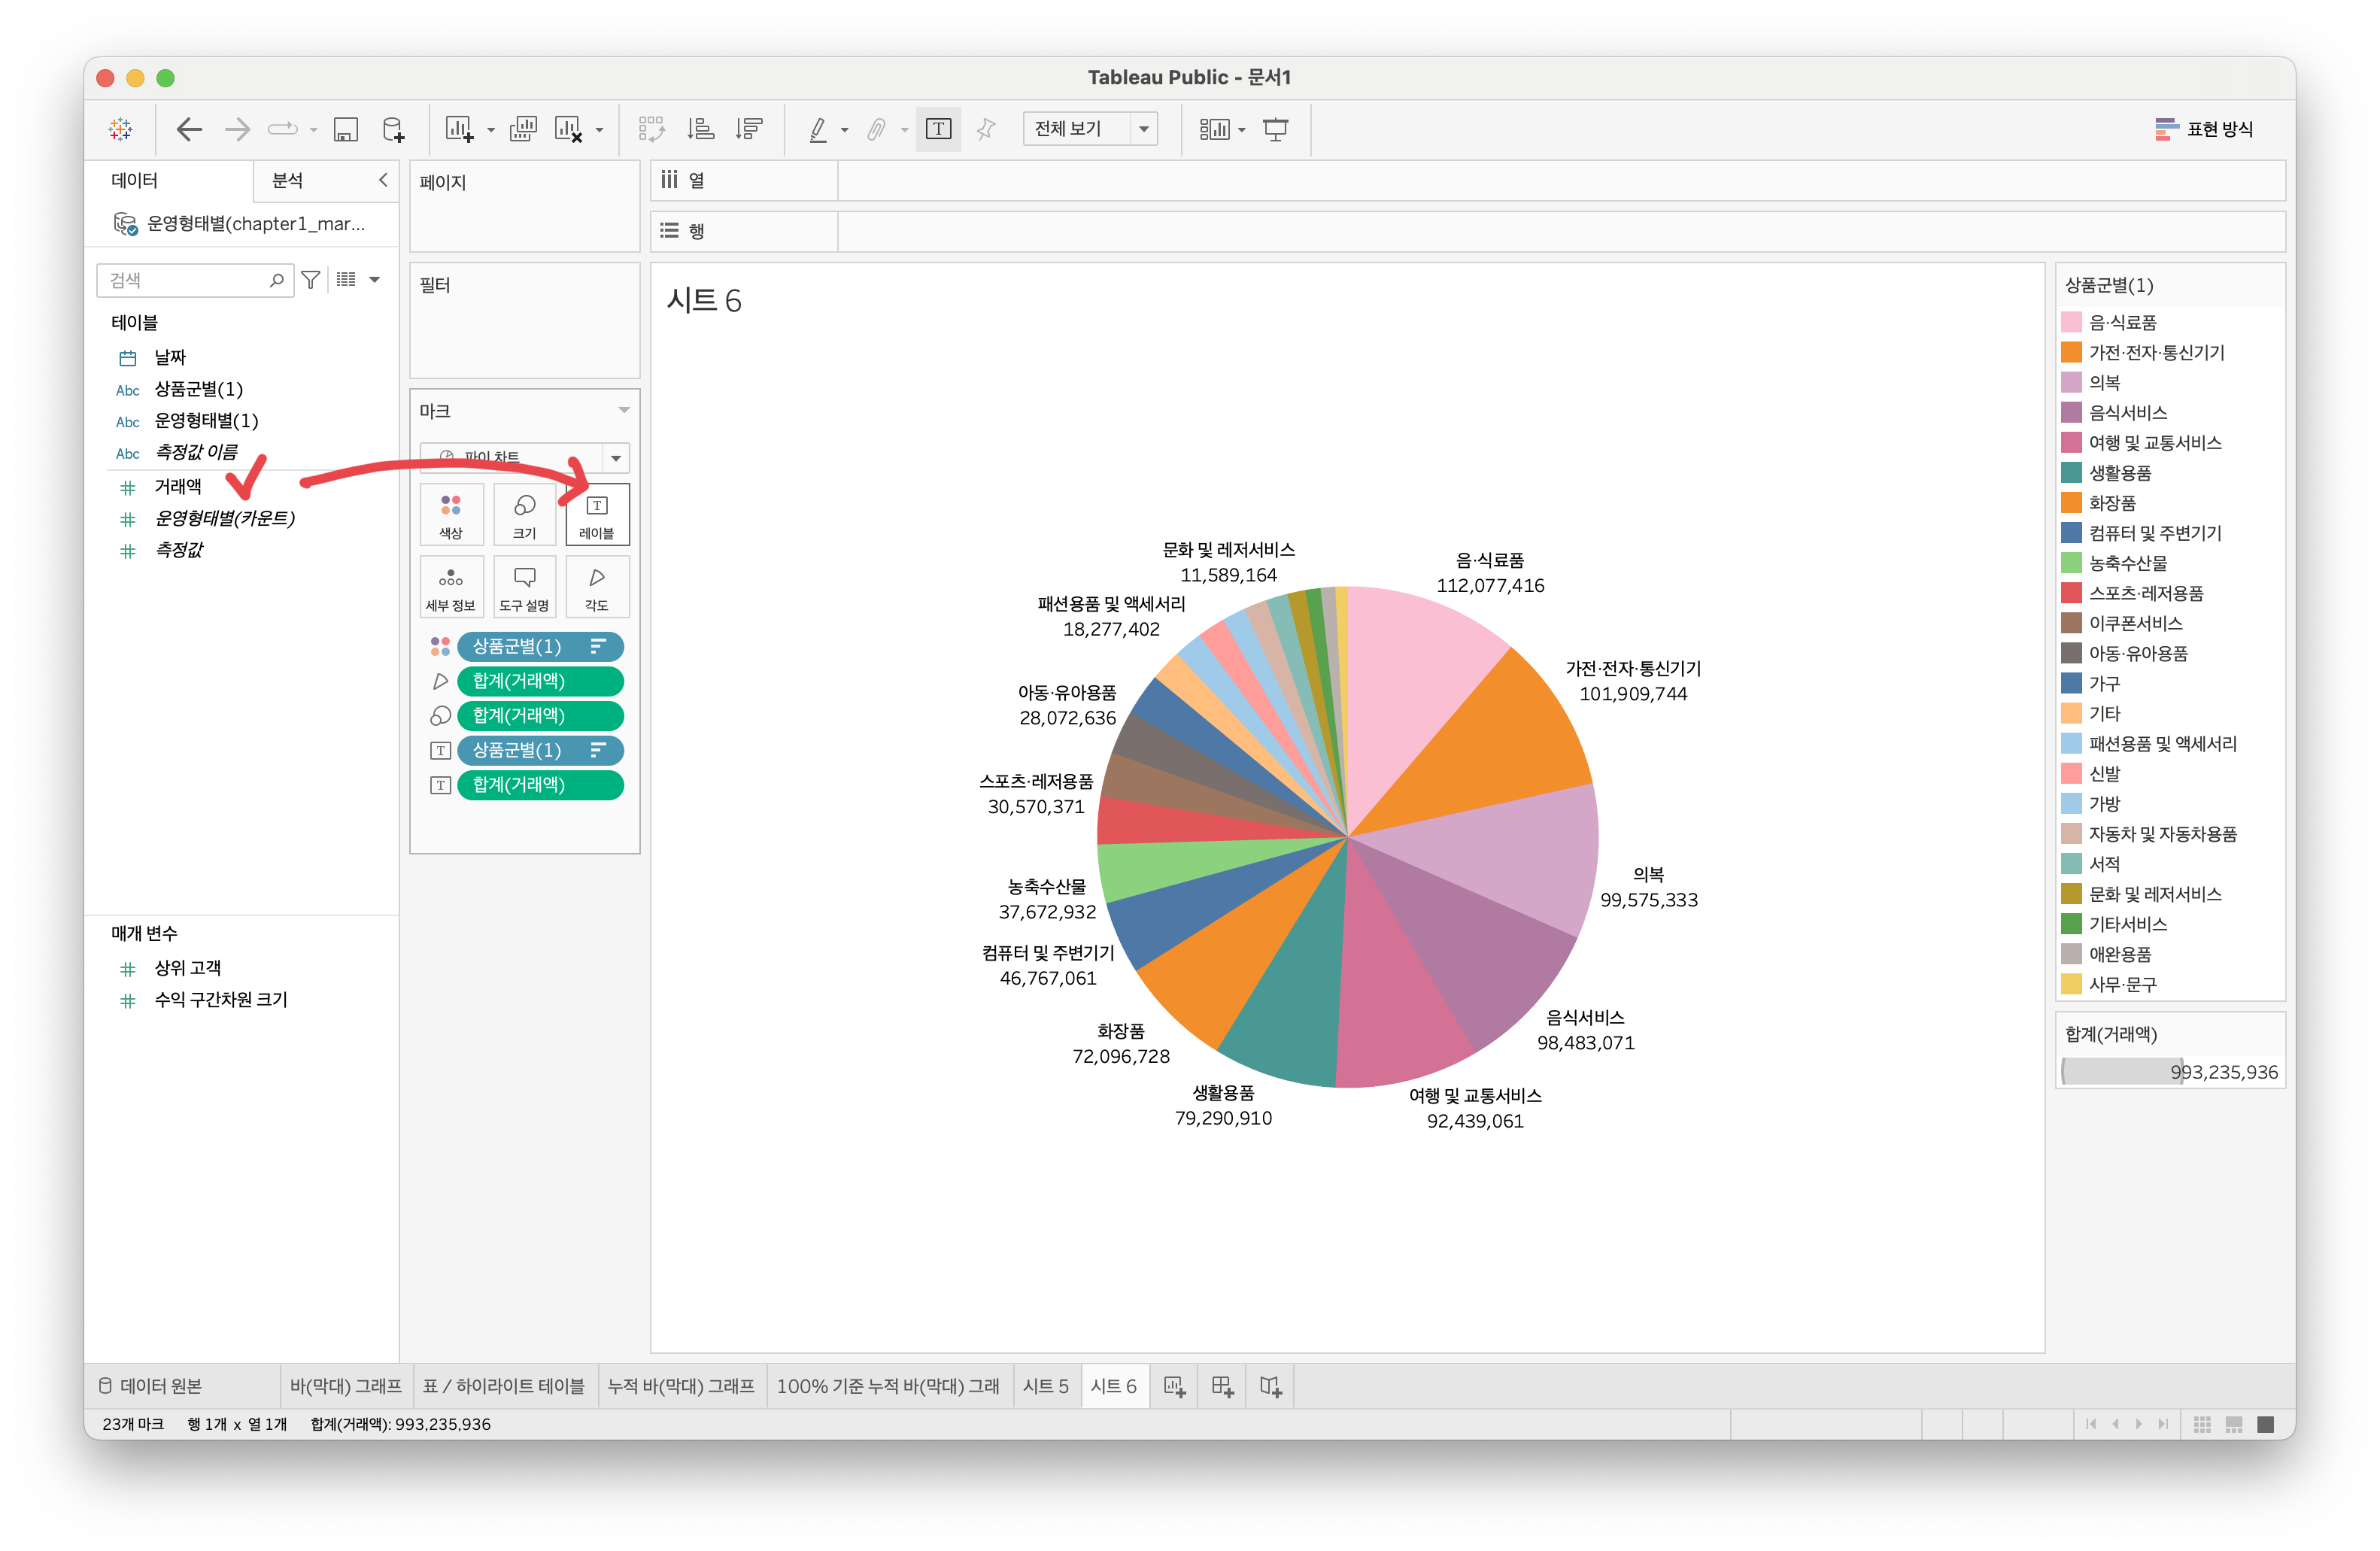Screen dimensions: 2380x1551
Task: Click the 음·식료품 pink legend swatch
Action: click(x=2071, y=322)
